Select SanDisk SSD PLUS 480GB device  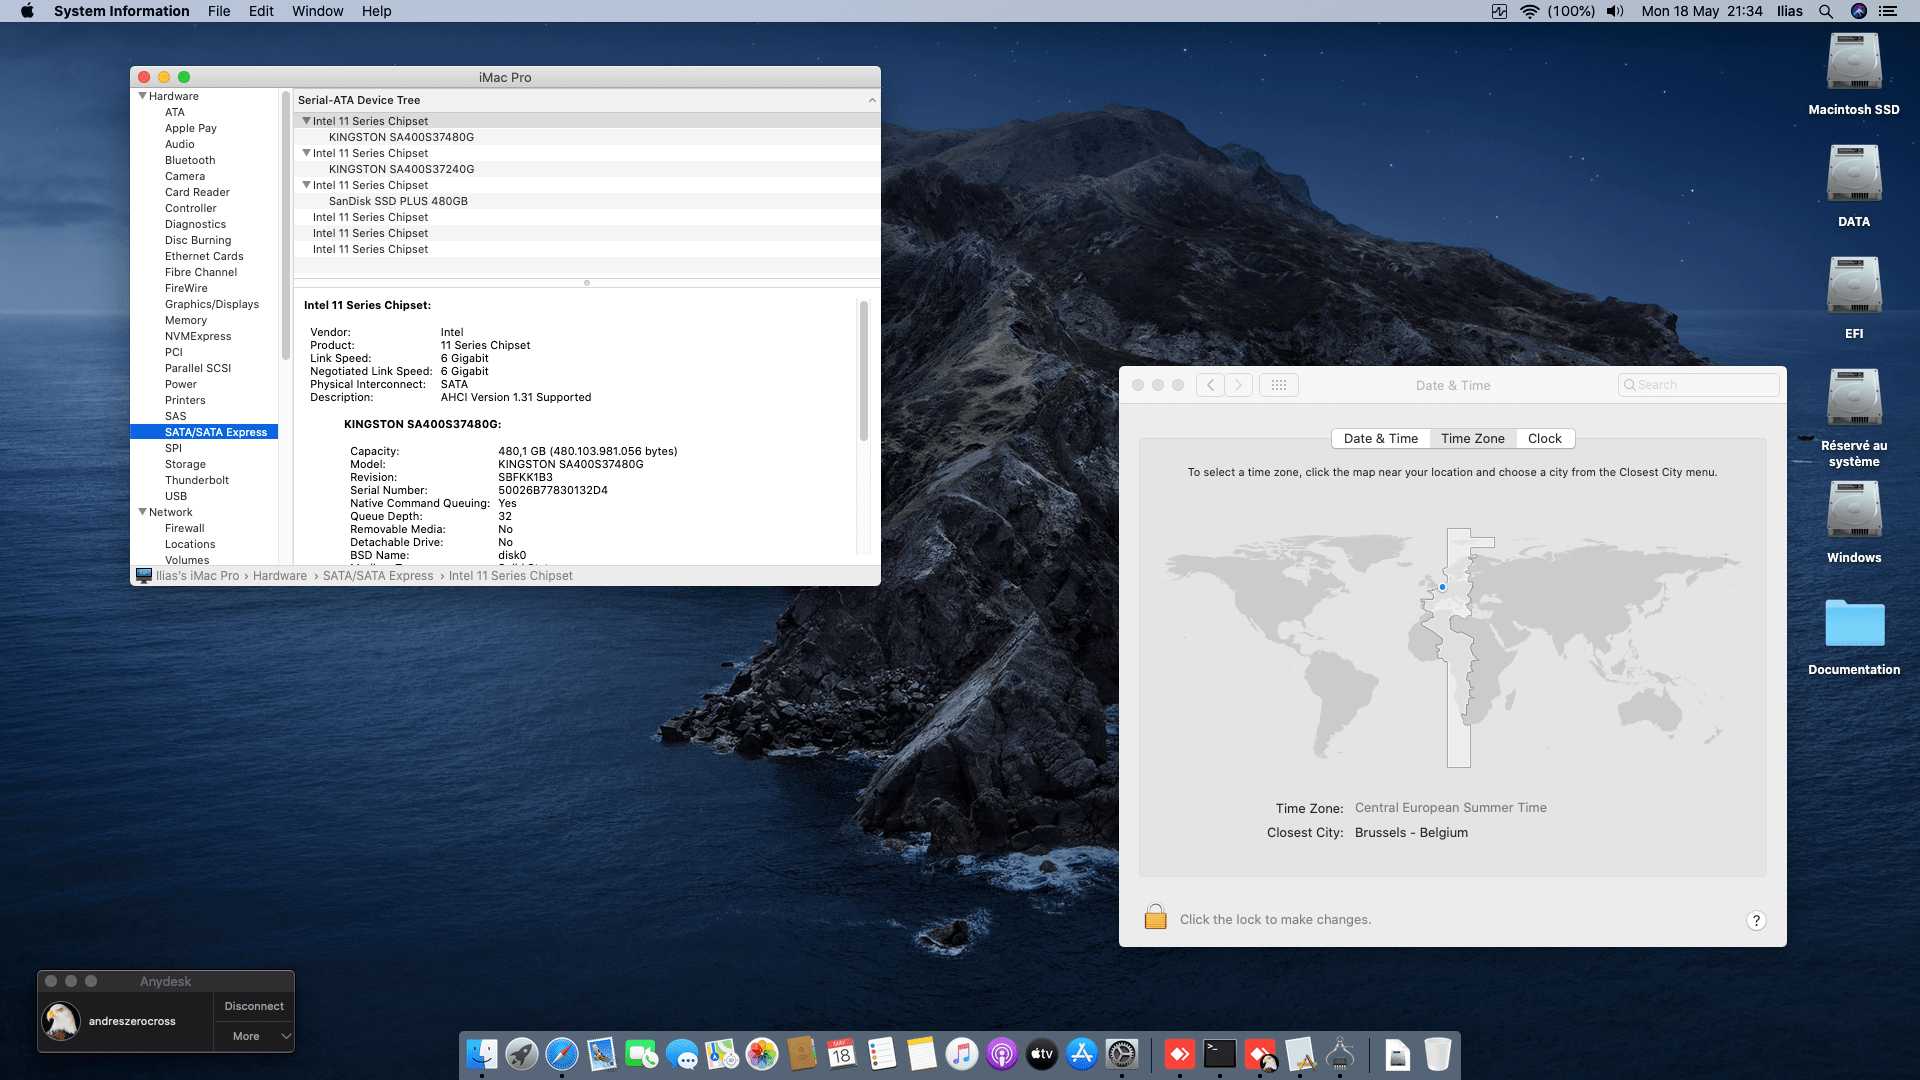tap(398, 201)
